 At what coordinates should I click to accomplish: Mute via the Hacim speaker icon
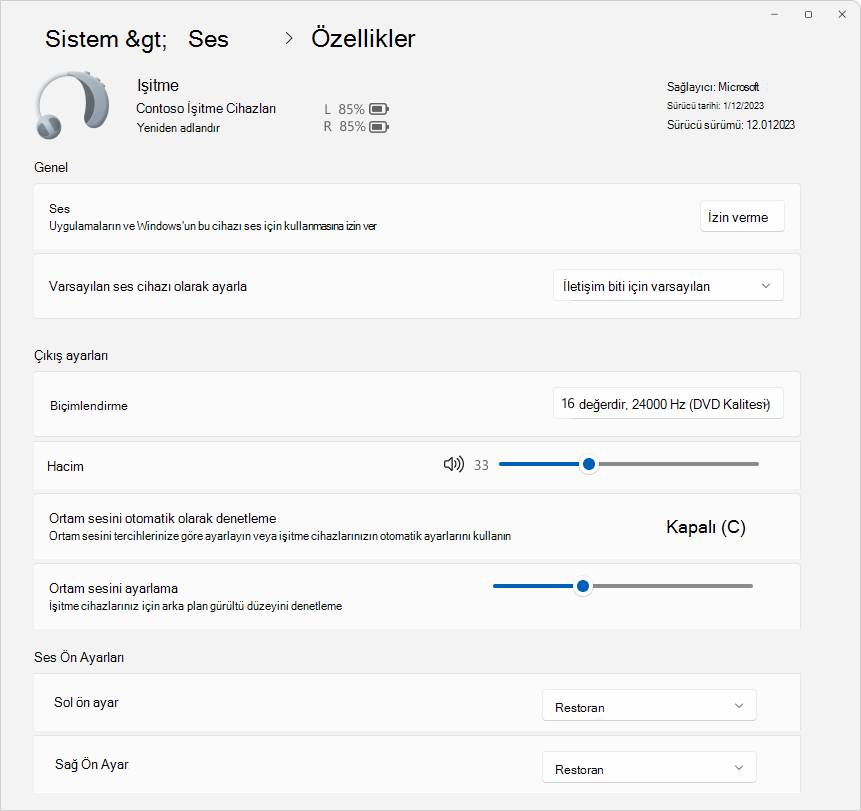pos(454,465)
